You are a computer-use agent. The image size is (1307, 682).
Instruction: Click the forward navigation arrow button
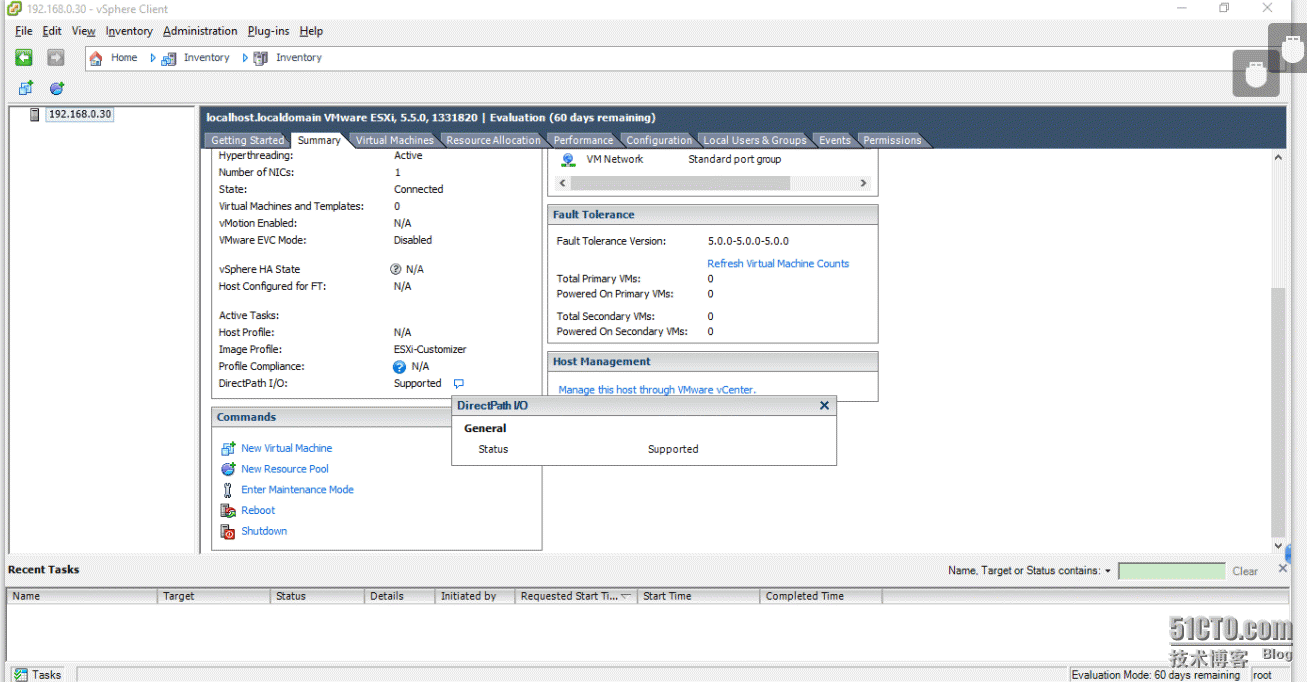tap(56, 58)
